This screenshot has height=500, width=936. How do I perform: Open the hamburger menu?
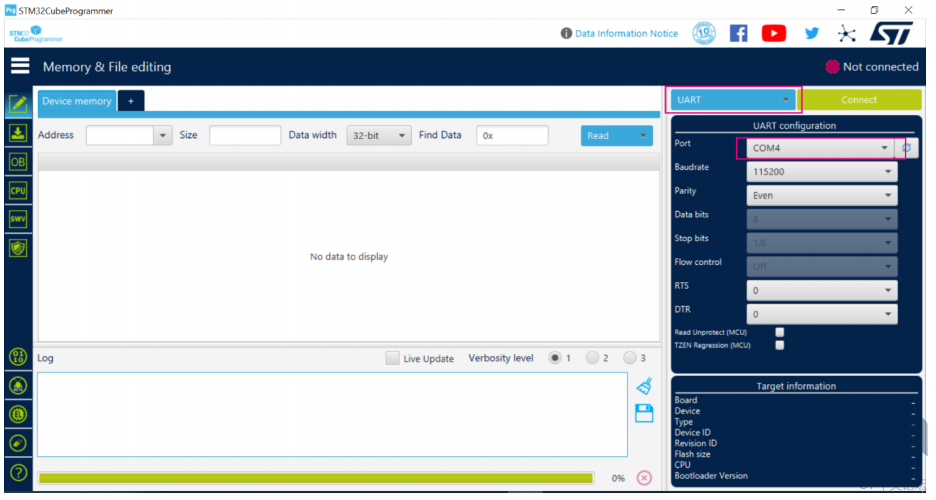coord(20,66)
